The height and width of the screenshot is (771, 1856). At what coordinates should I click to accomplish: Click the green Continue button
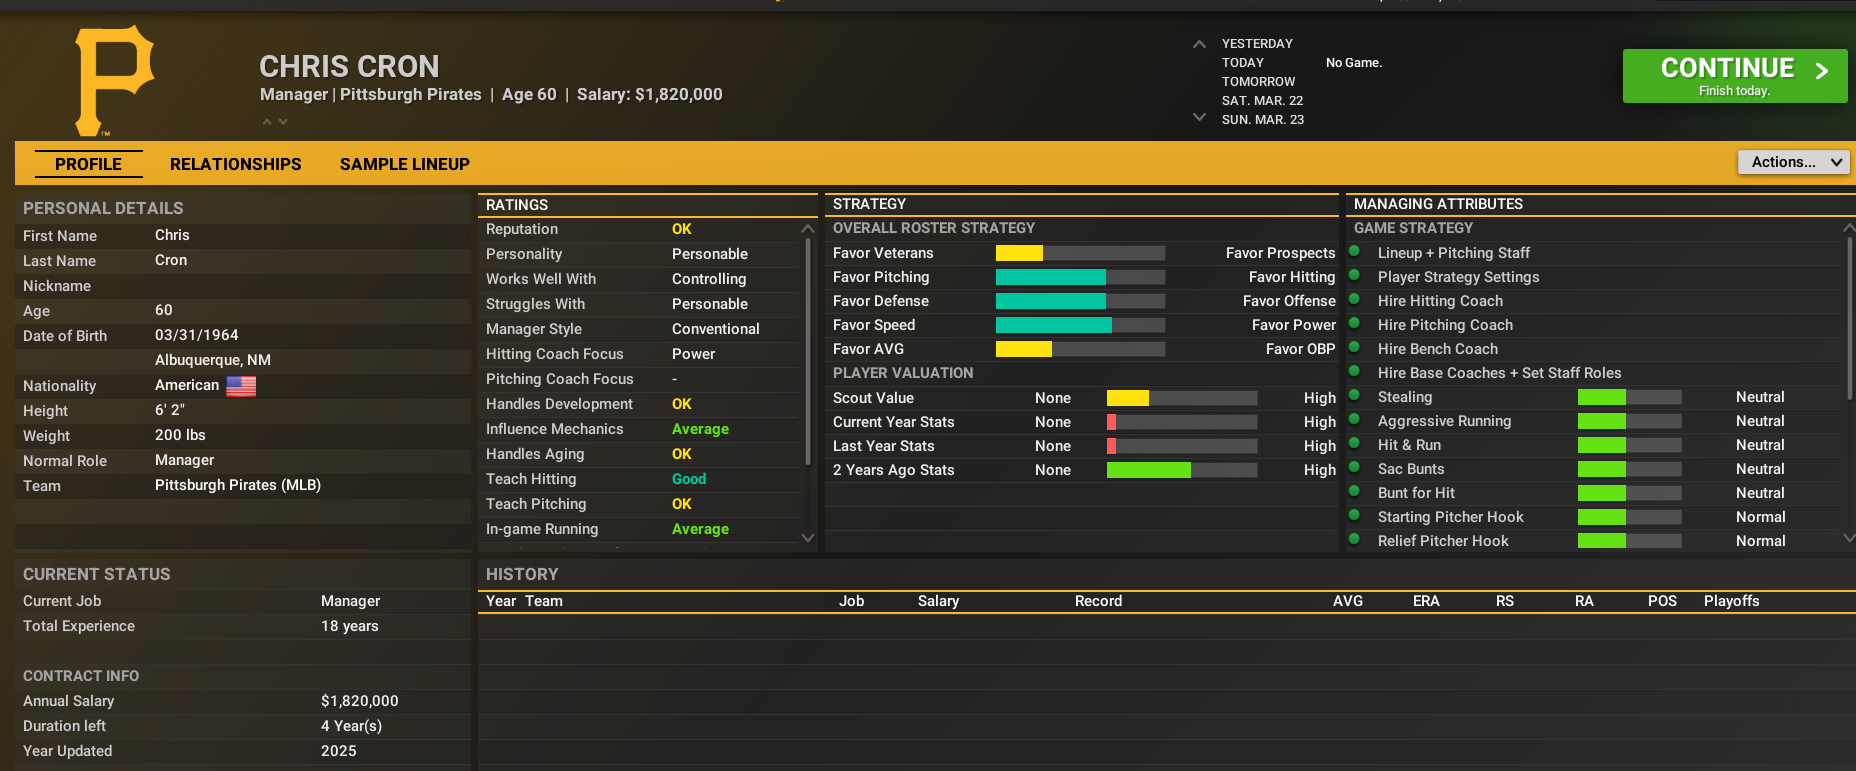(x=1735, y=76)
